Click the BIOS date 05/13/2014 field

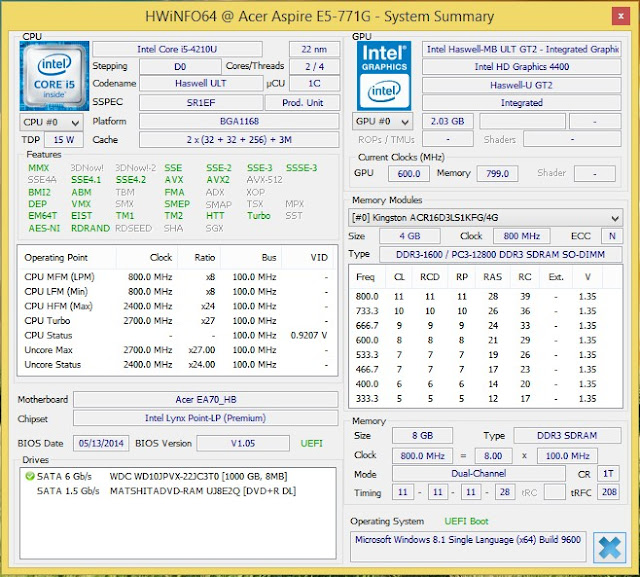point(101,444)
